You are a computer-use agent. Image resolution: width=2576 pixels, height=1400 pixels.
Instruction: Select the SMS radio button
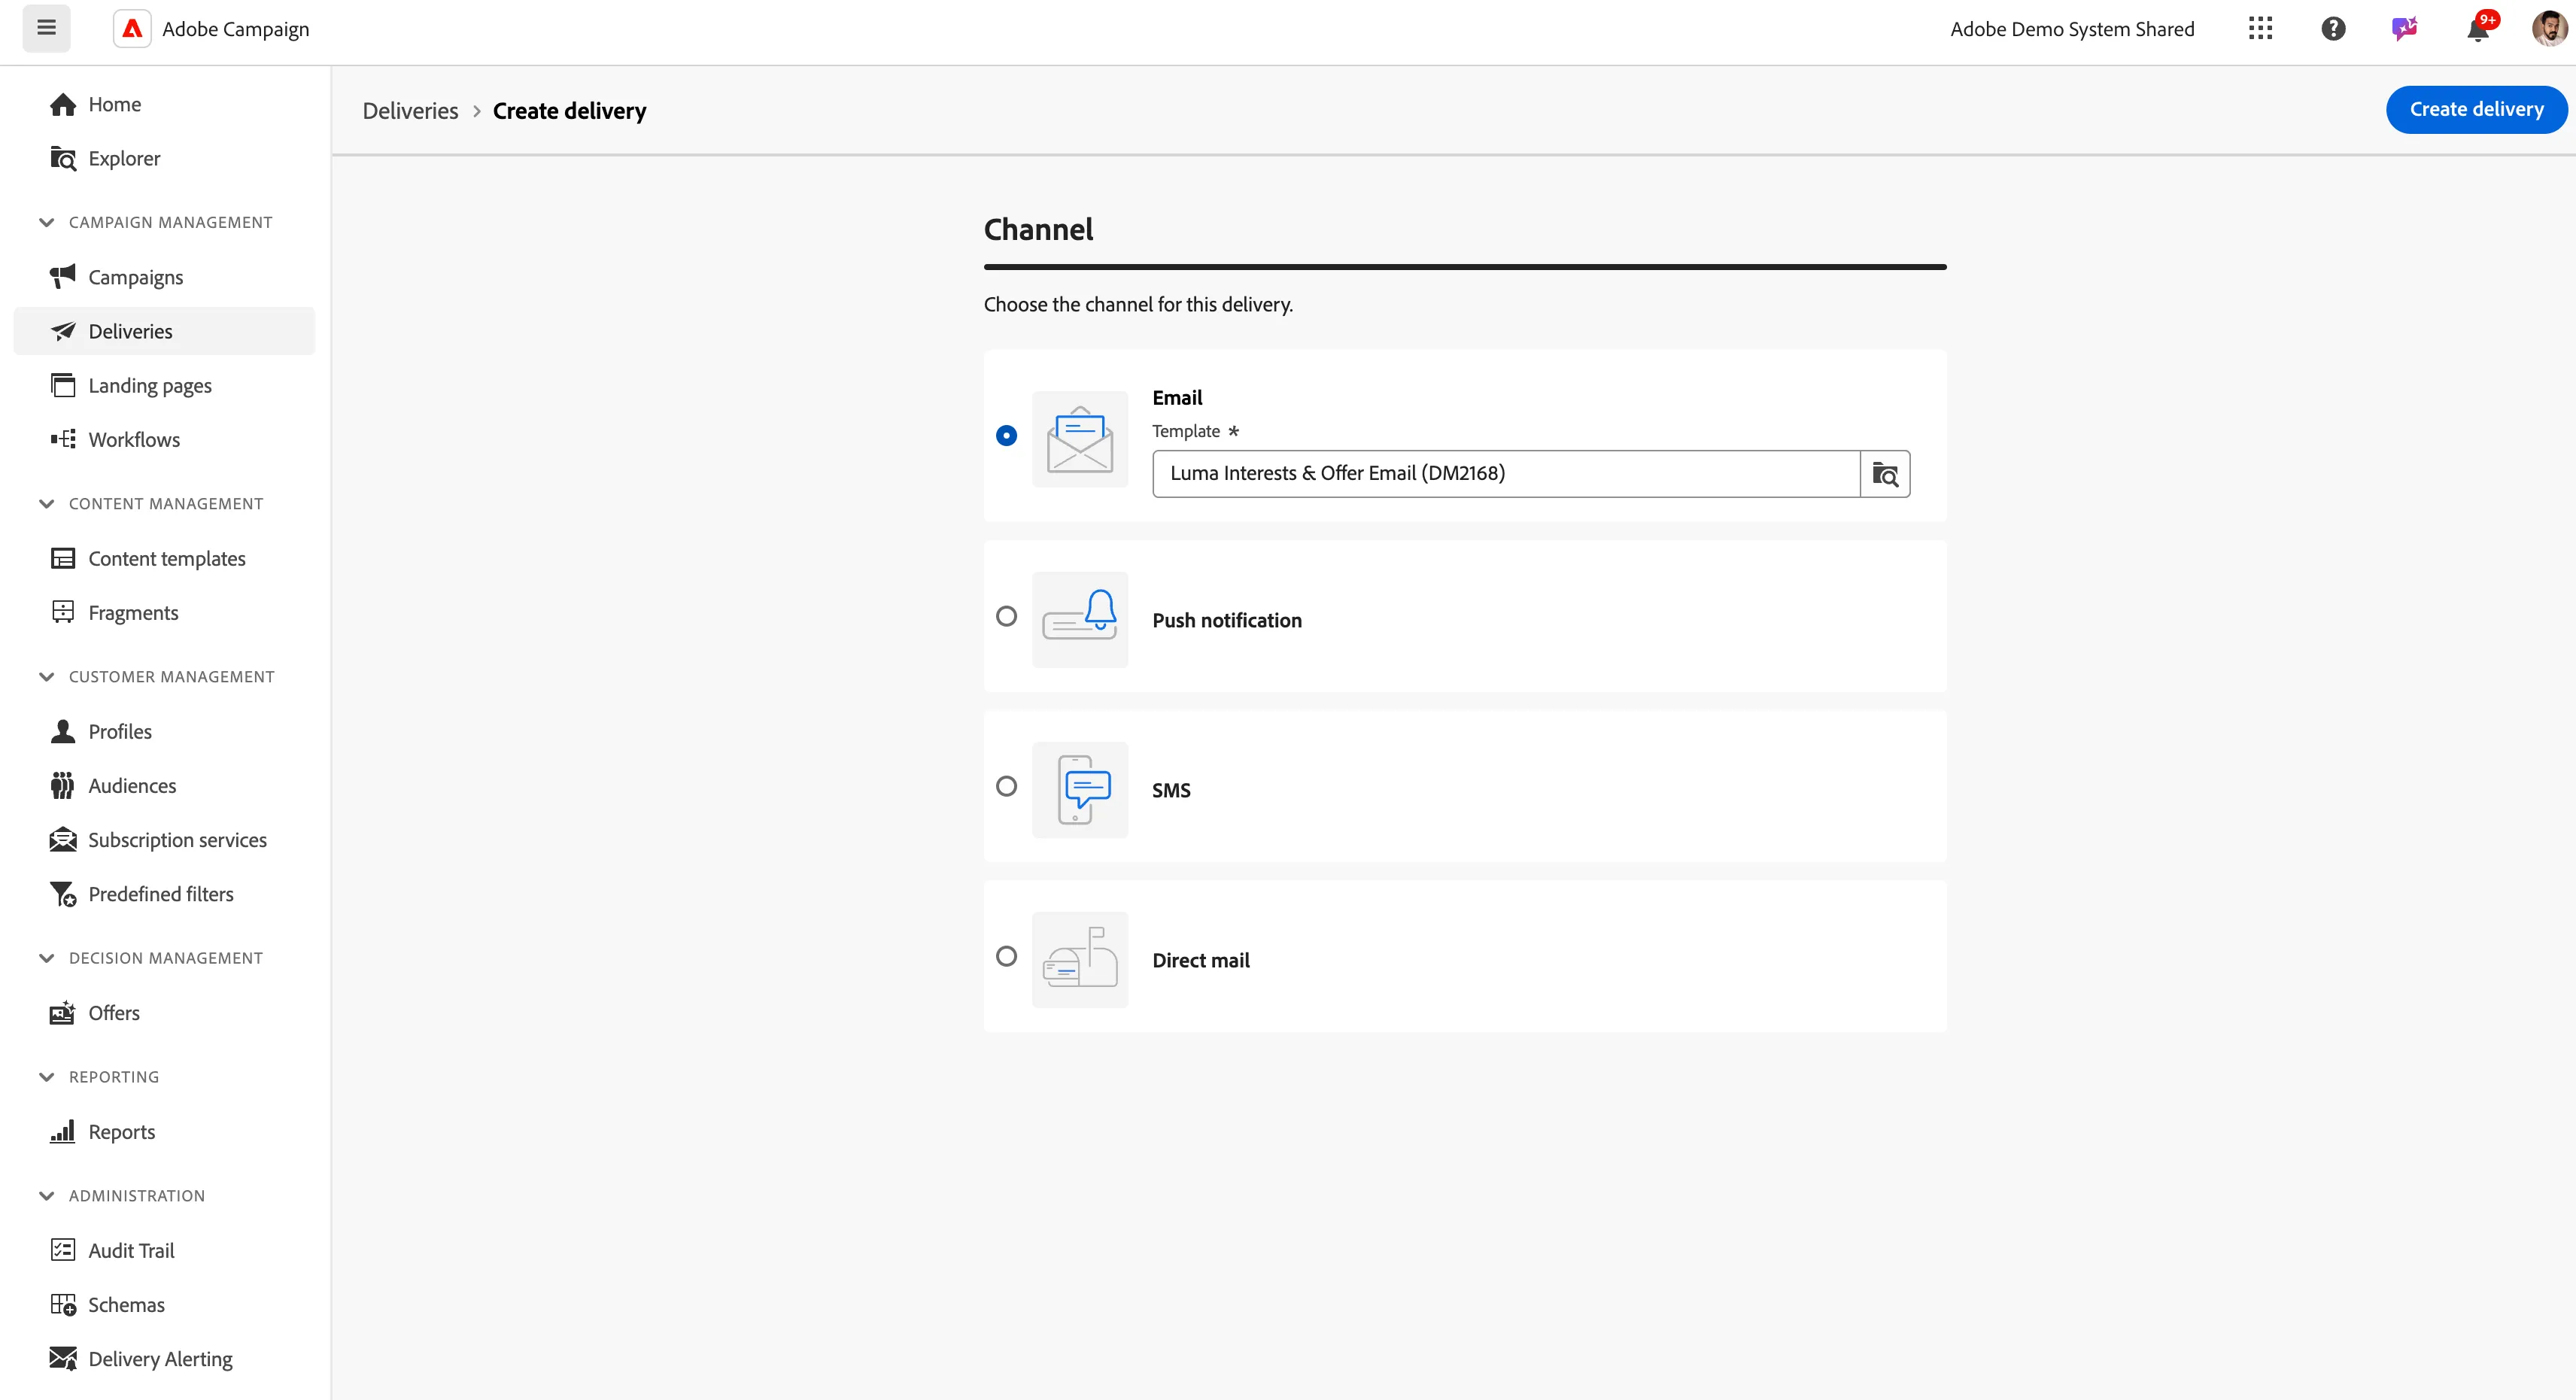coord(1006,786)
